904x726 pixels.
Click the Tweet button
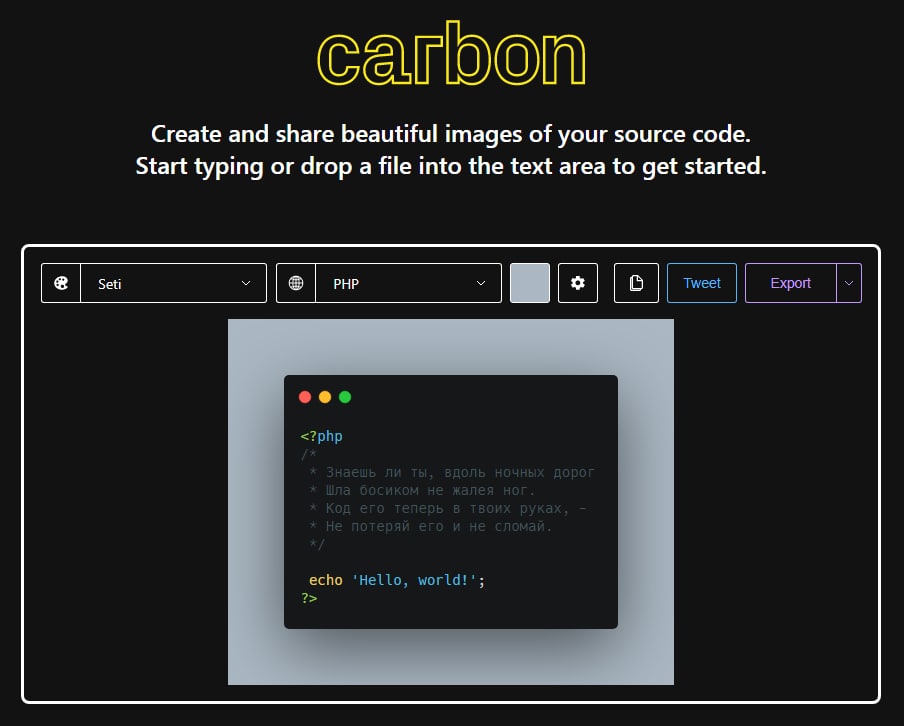pyautogui.click(x=702, y=283)
